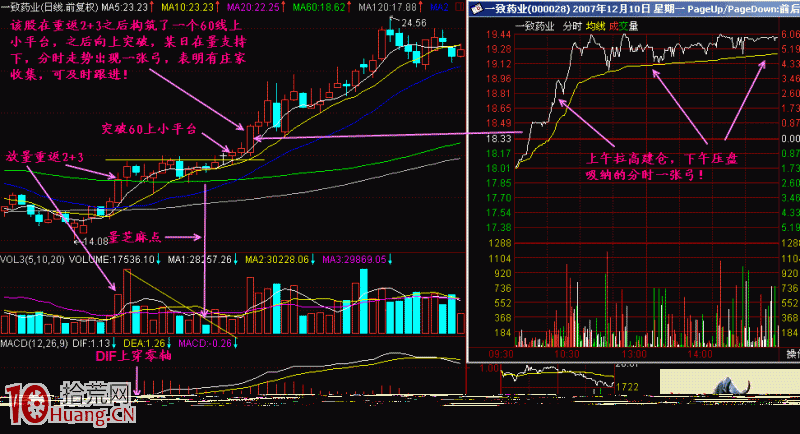
Task: Select the DEA:1.26 value
Action: tap(144, 343)
